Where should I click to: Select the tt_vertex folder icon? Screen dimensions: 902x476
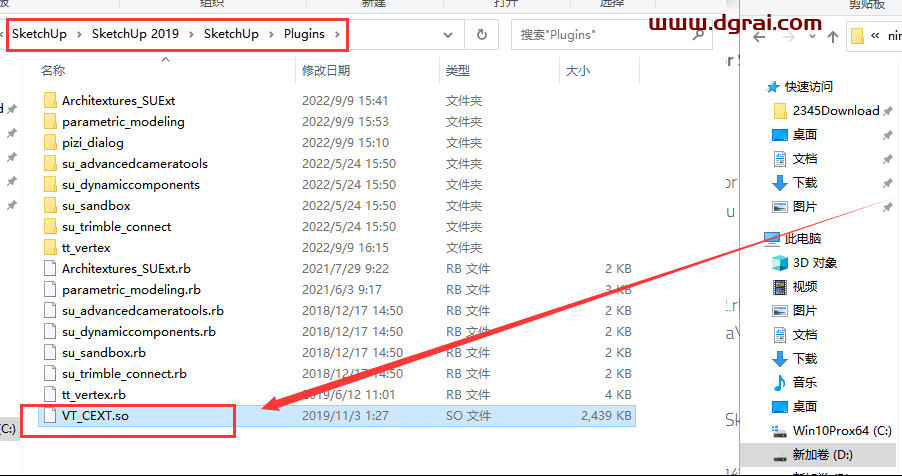click(51, 247)
